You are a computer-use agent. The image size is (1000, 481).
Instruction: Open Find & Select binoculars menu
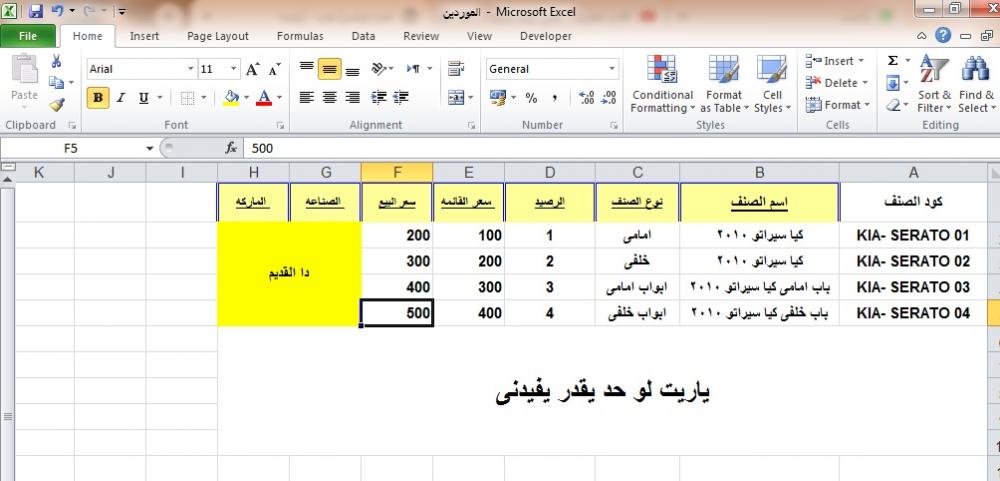pos(976,84)
